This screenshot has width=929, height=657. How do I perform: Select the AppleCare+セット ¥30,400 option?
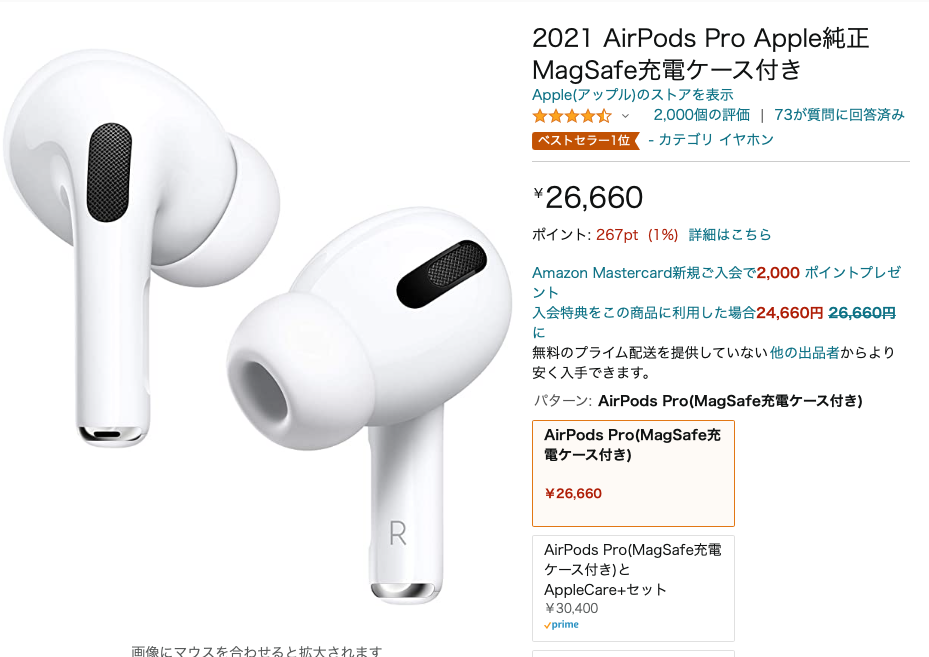pos(633,588)
